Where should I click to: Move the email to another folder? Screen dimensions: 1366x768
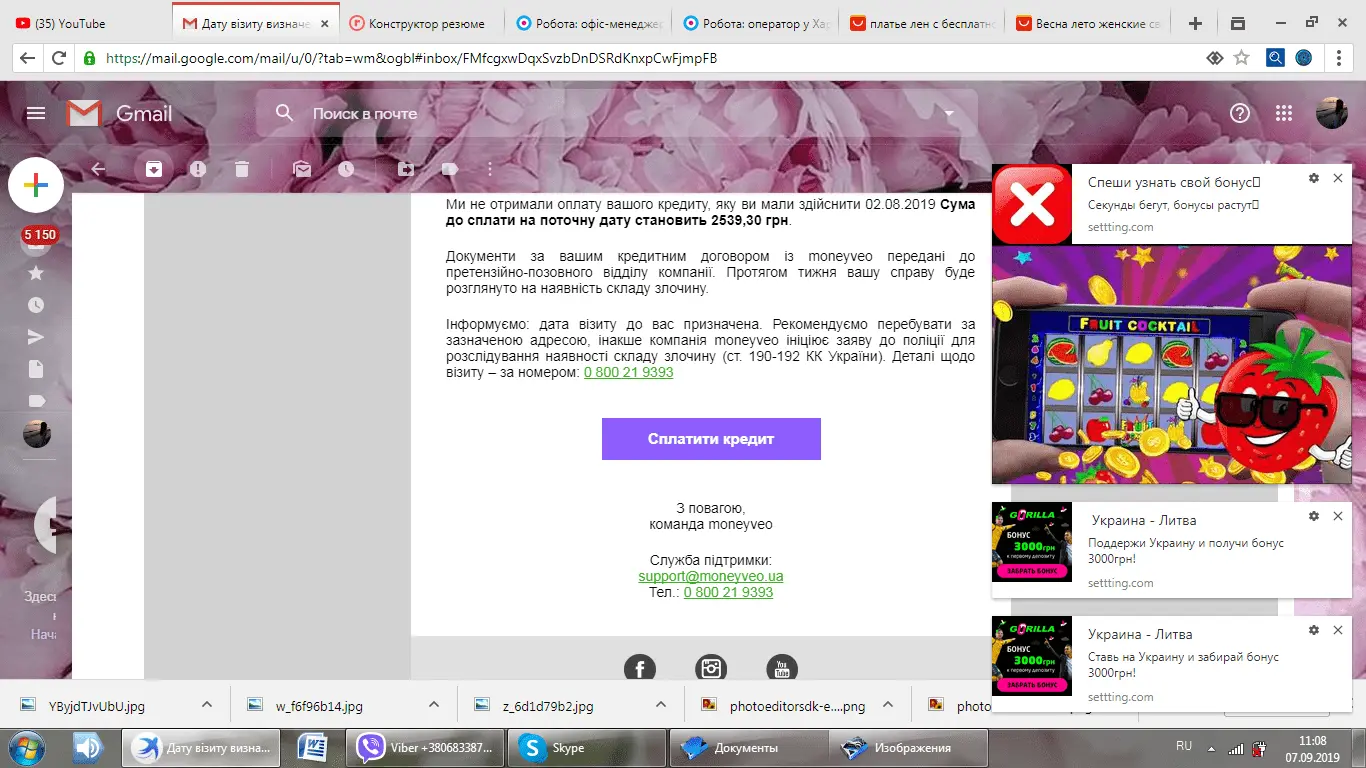[x=406, y=169]
